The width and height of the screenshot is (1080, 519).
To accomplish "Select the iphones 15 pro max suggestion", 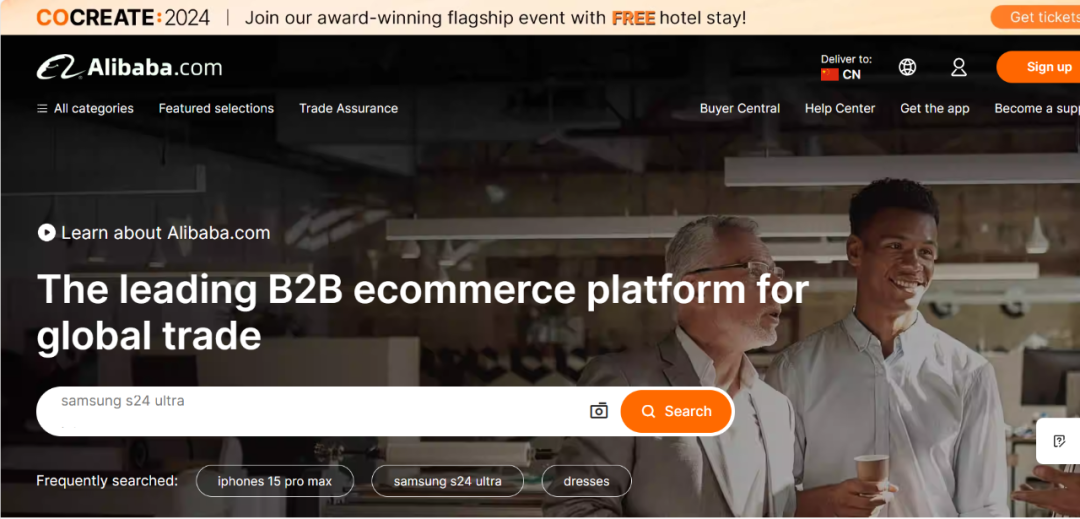I will point(275,481).
